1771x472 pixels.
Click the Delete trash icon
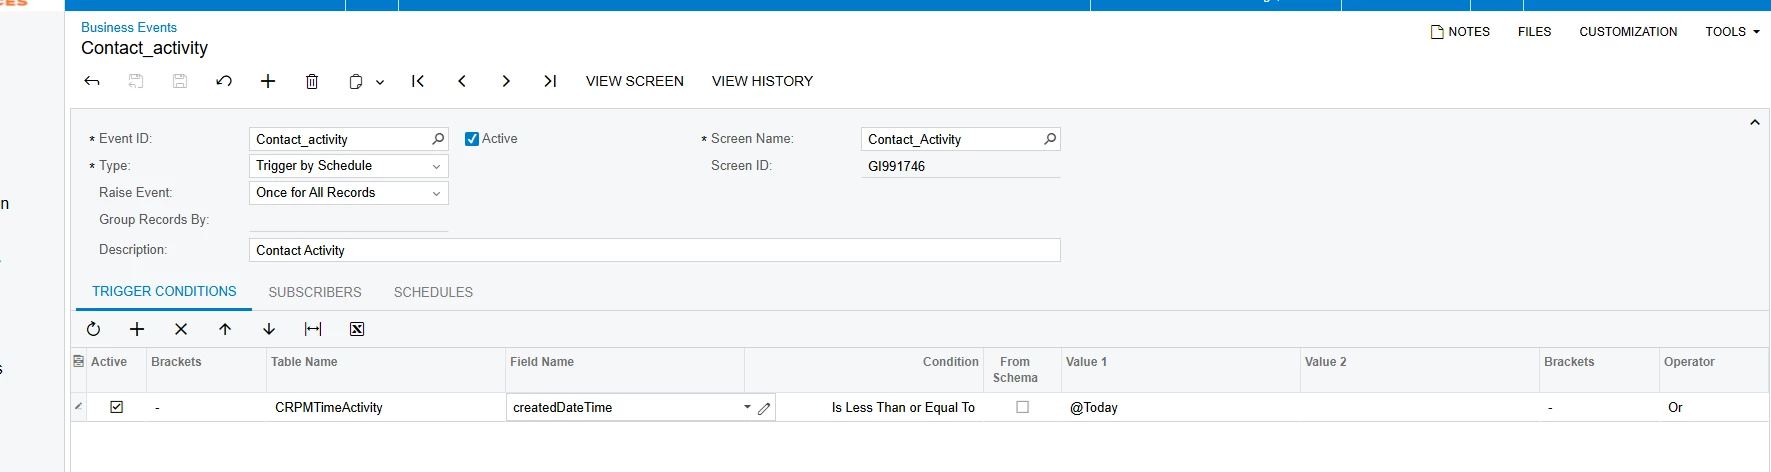click(x=312, y=81)
